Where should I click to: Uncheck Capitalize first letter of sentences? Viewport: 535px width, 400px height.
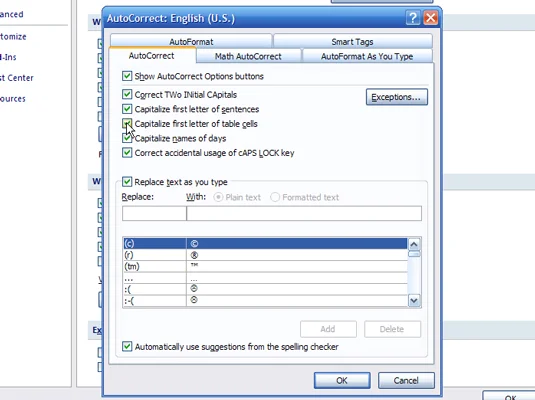(127, 109)
